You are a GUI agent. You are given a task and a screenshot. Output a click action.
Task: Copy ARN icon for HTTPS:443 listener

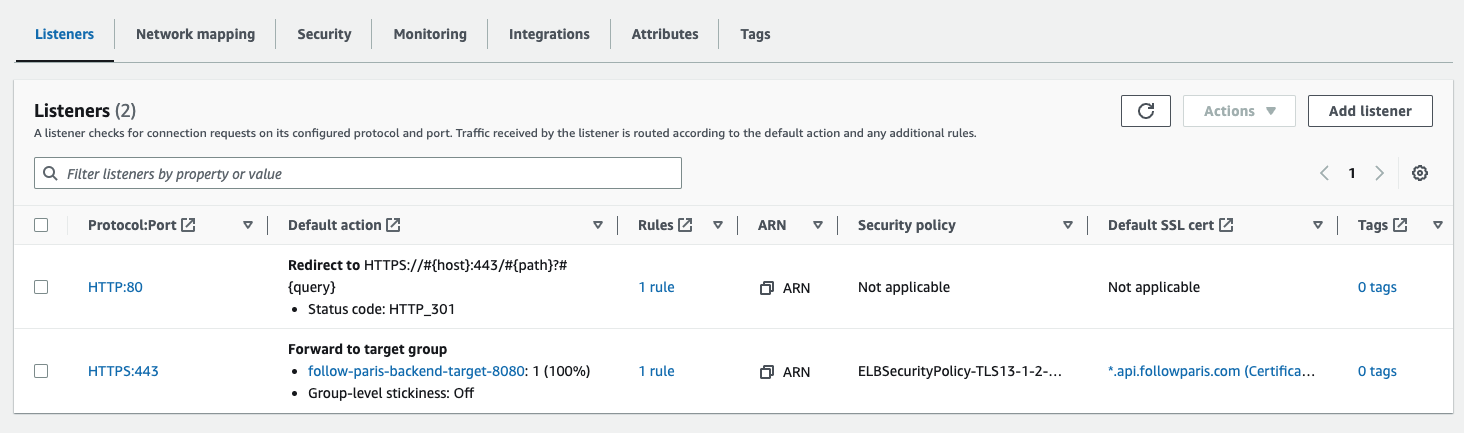(767, 372)
